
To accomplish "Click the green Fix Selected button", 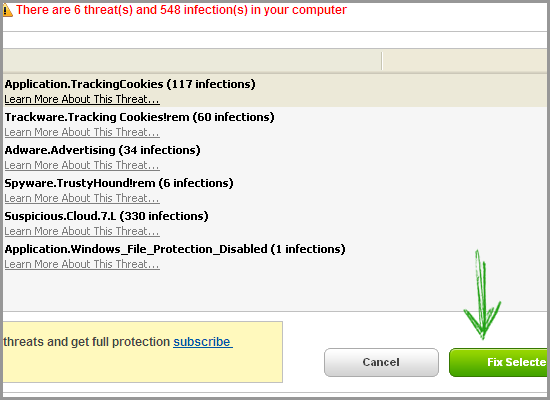I will (498, 362).
